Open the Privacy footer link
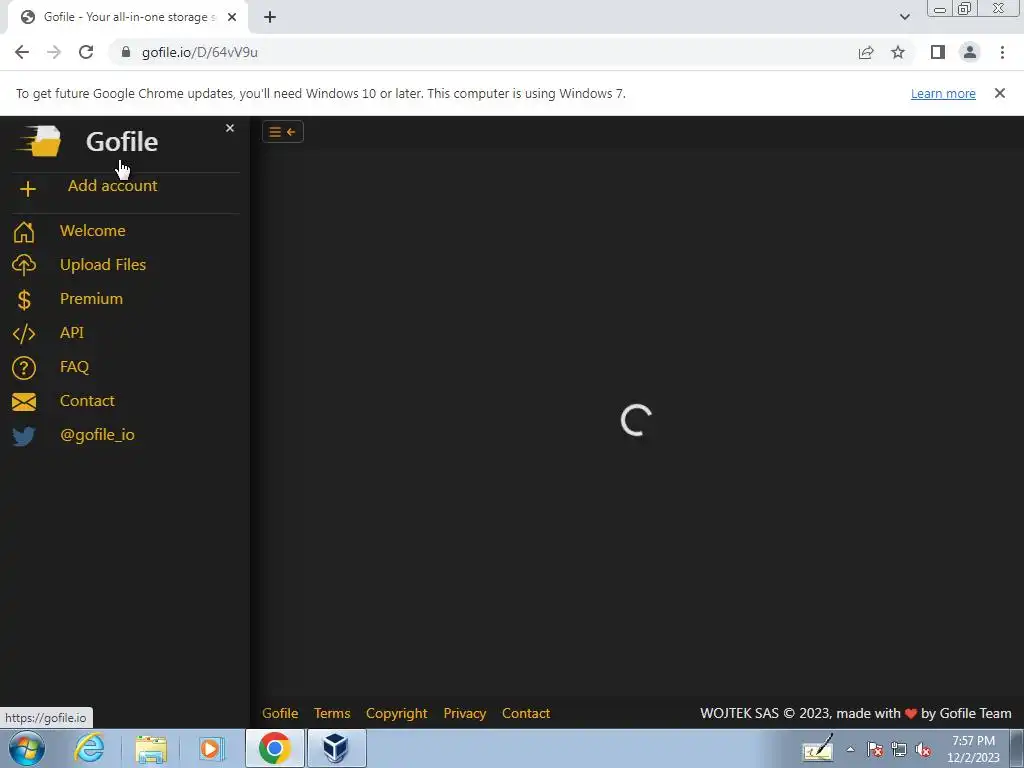 coord(465,713)
